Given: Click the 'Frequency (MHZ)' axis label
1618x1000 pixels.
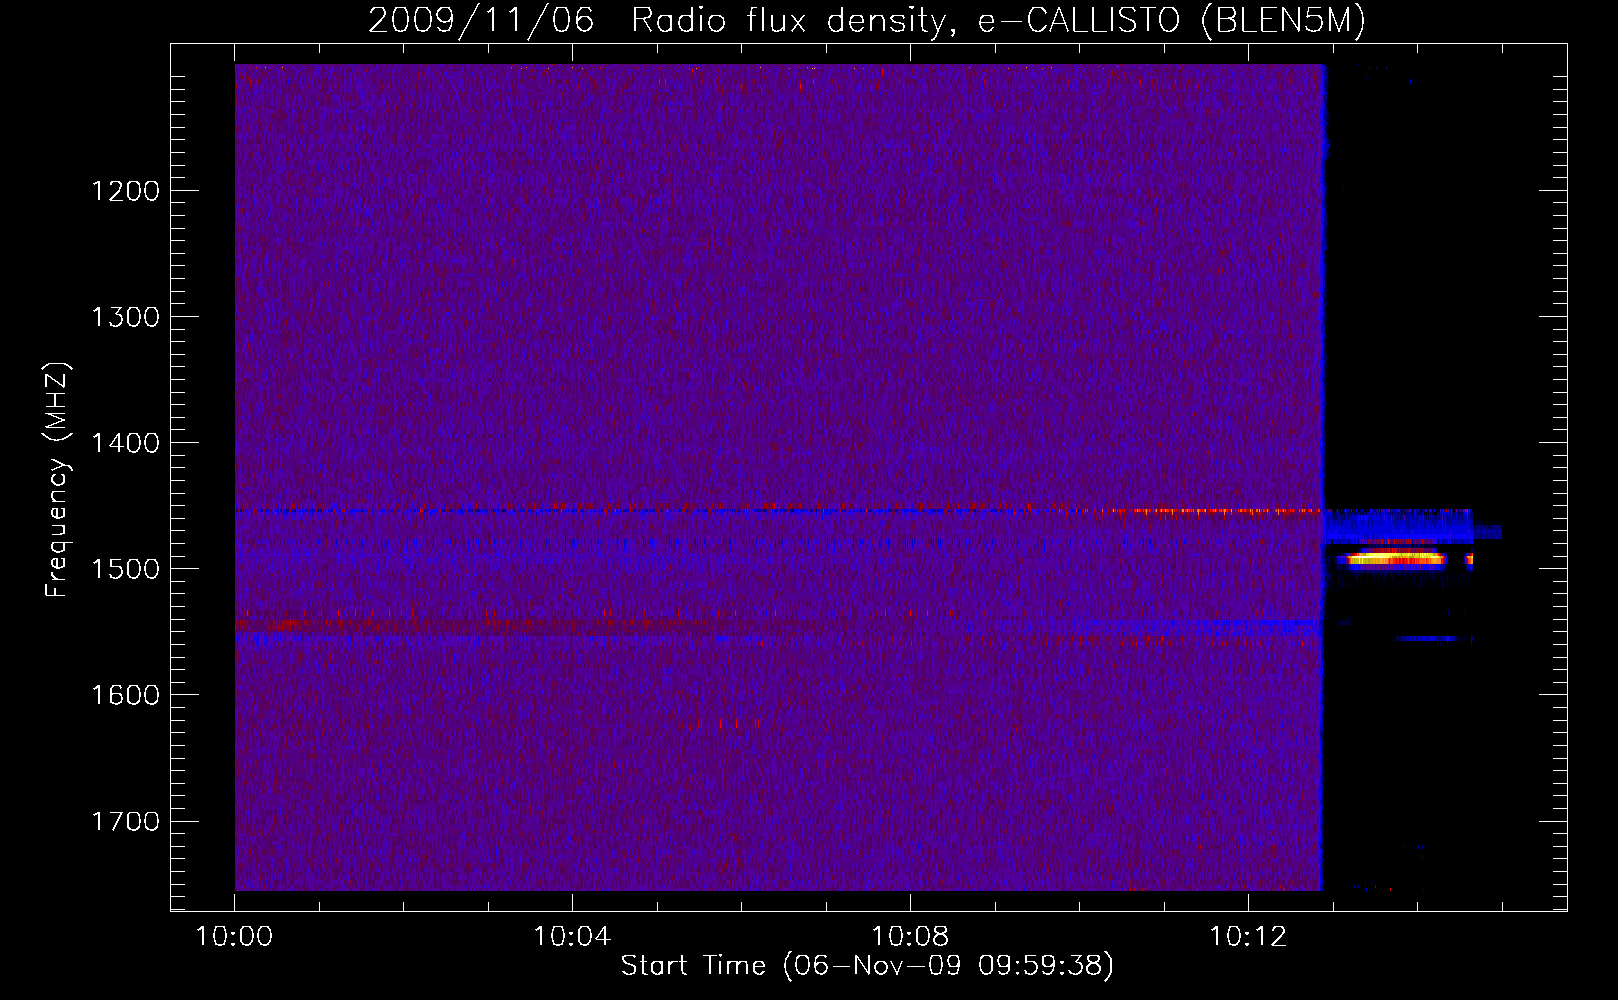Looking at the screenshot, I should coord(57,480).
